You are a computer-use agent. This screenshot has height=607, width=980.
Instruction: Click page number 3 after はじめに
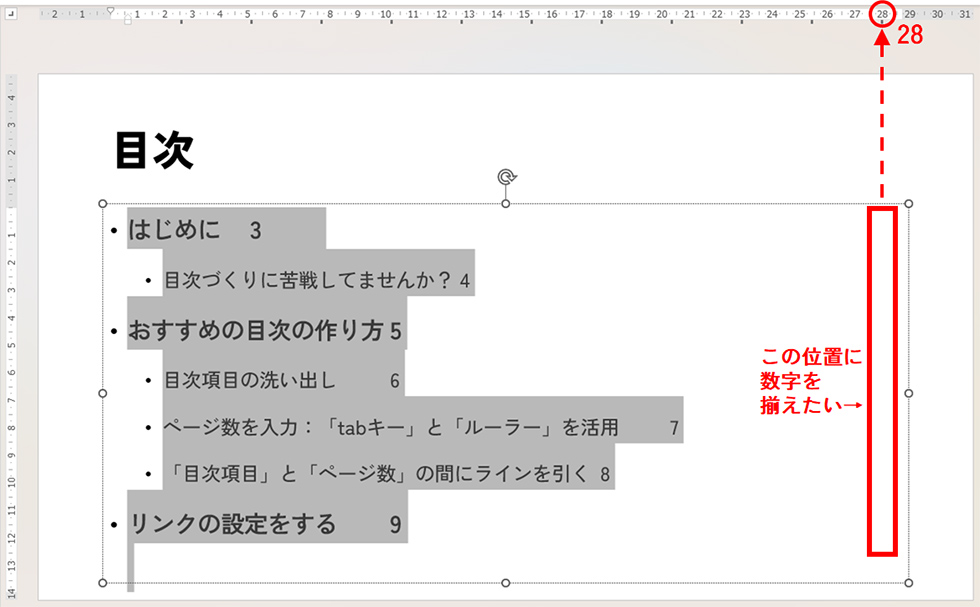tap(255, 231)
